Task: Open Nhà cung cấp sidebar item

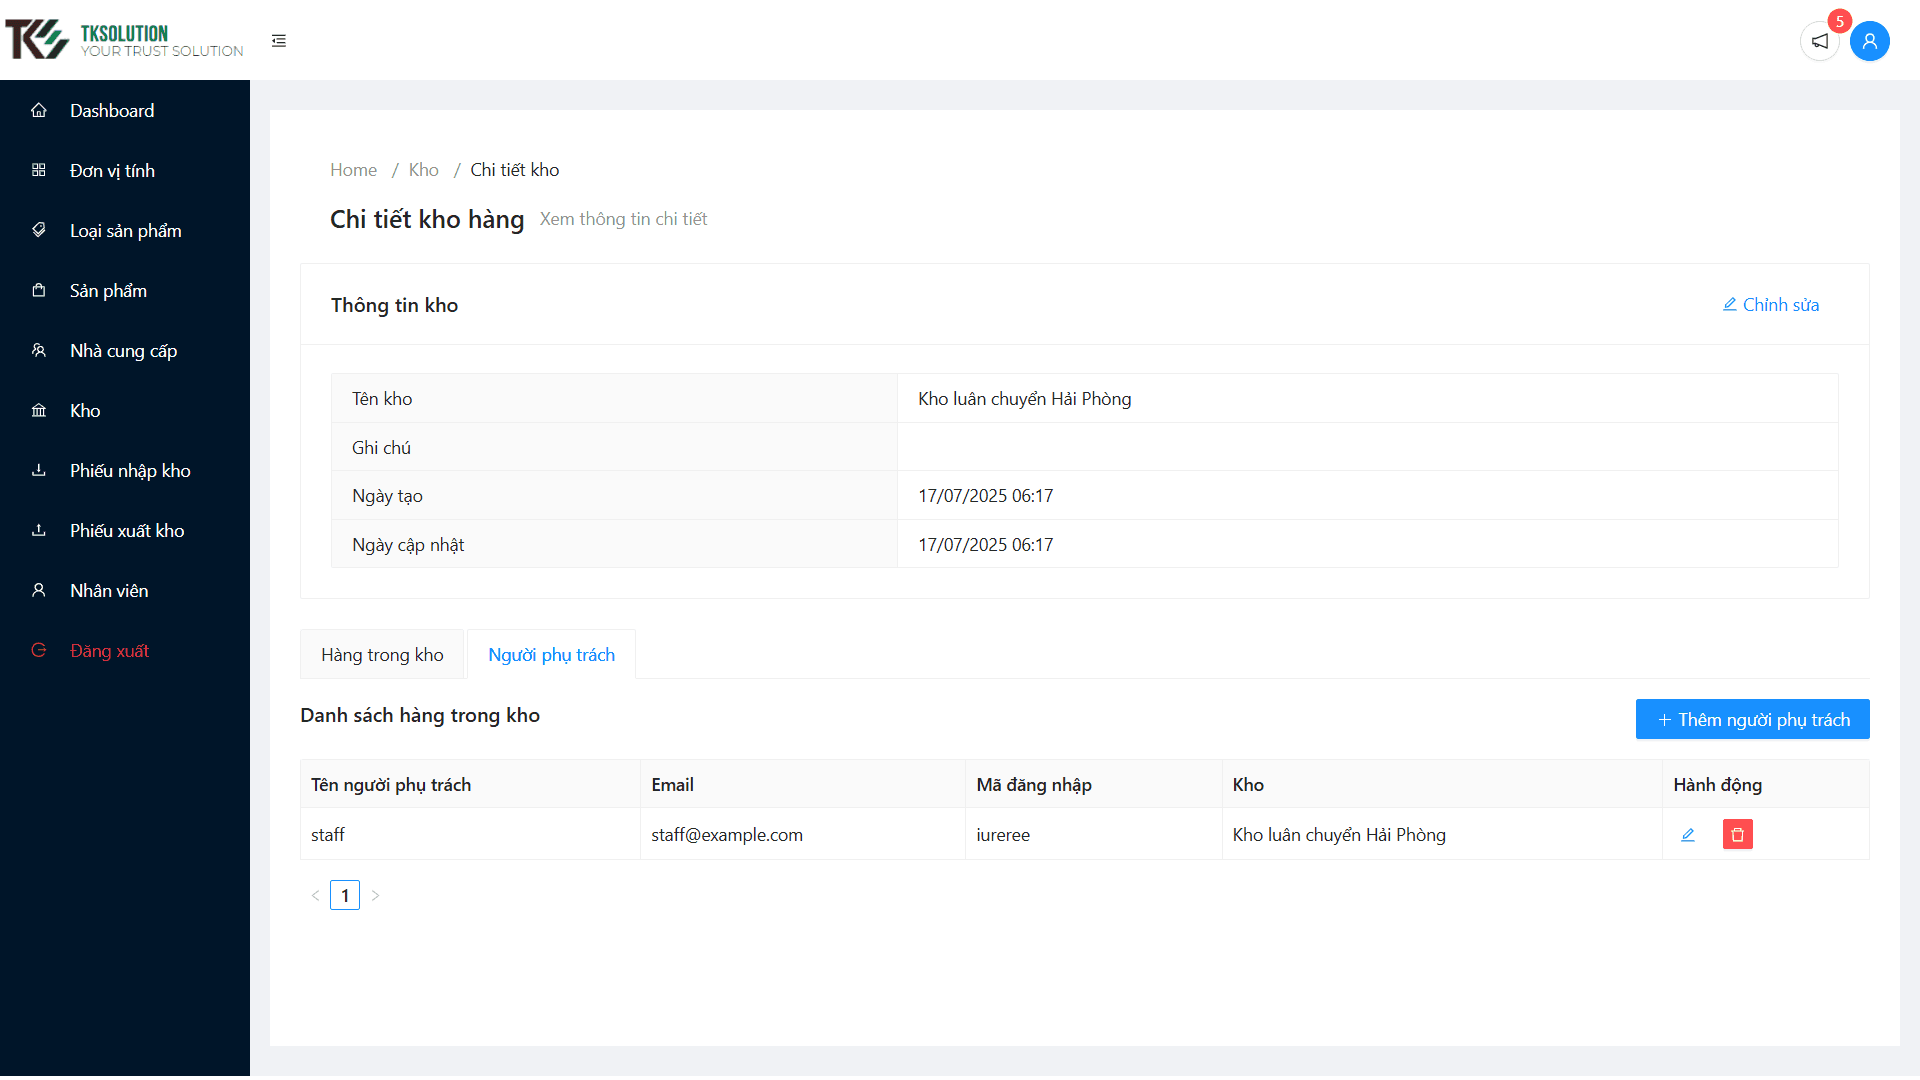Action: 123,351
